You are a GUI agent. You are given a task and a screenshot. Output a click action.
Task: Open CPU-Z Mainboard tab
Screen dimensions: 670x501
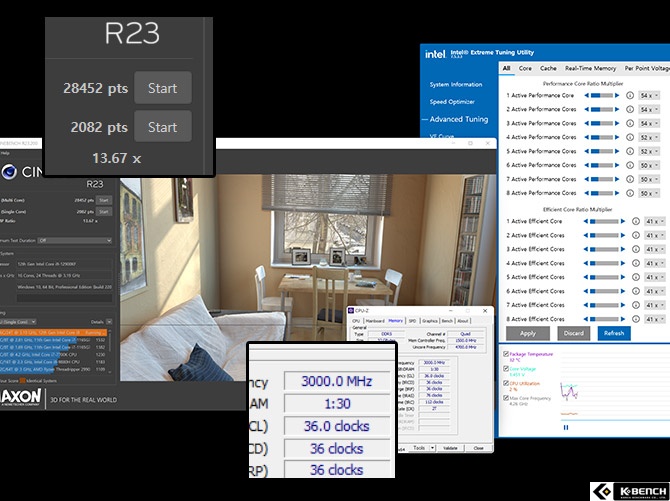tap(375, 321)
